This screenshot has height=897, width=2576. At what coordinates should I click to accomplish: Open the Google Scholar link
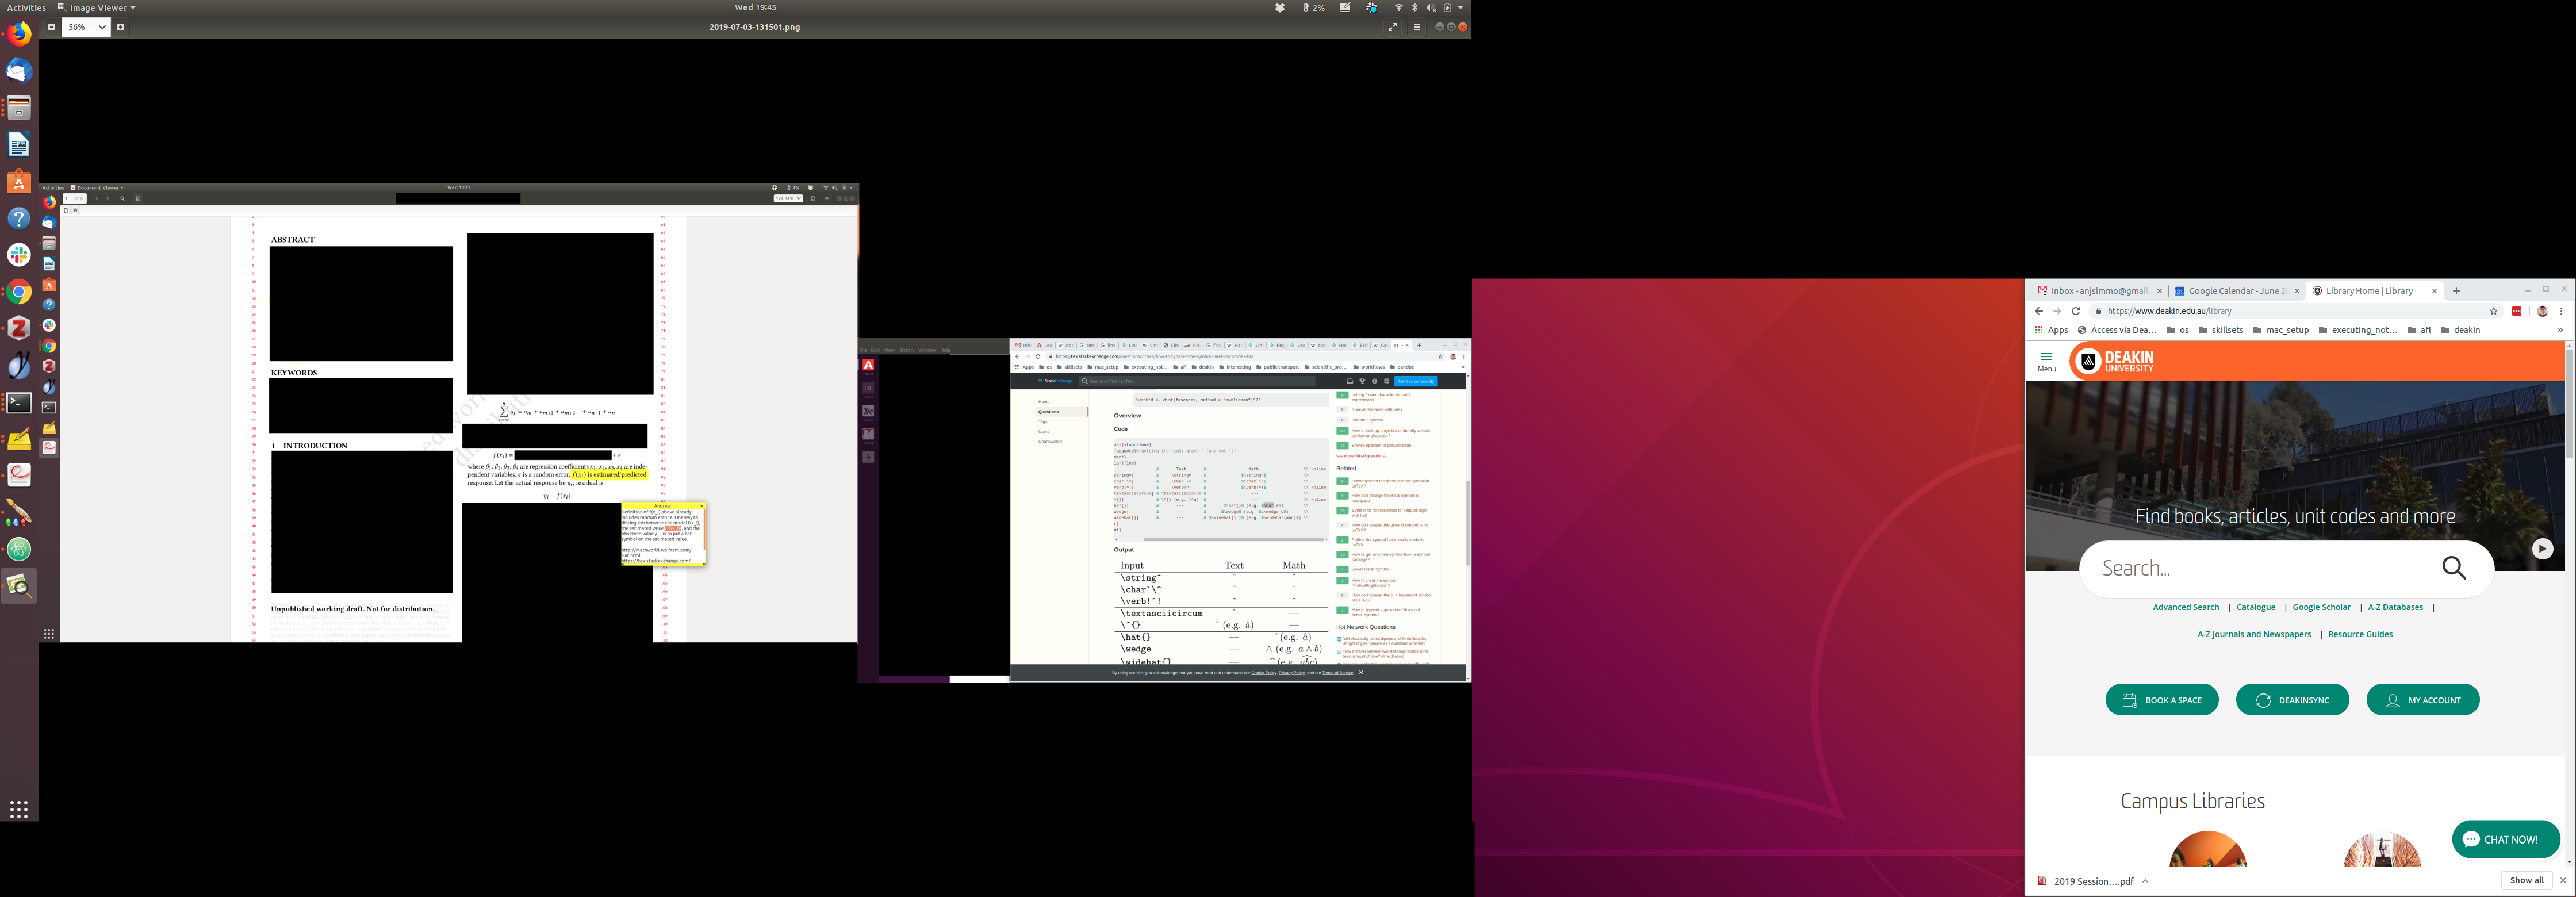tap(2321, 607)
